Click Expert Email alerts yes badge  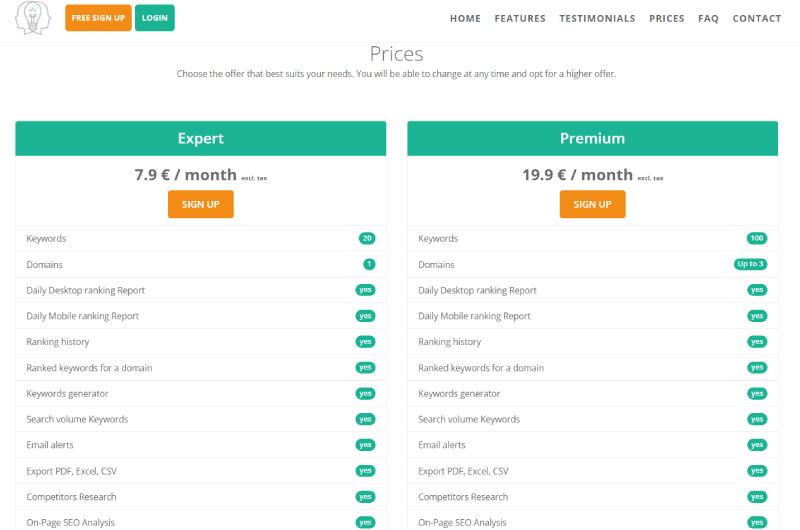(365, 445)
